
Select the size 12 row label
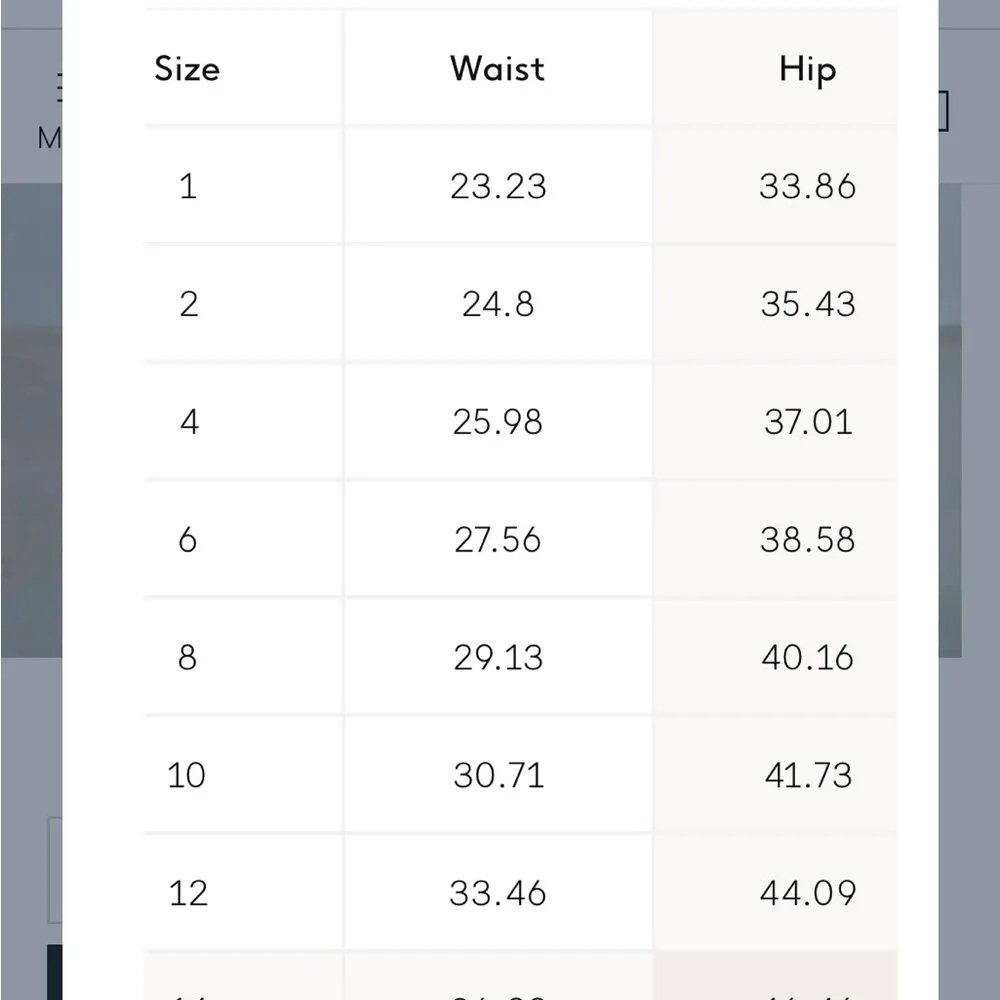[x=188, y=892]
